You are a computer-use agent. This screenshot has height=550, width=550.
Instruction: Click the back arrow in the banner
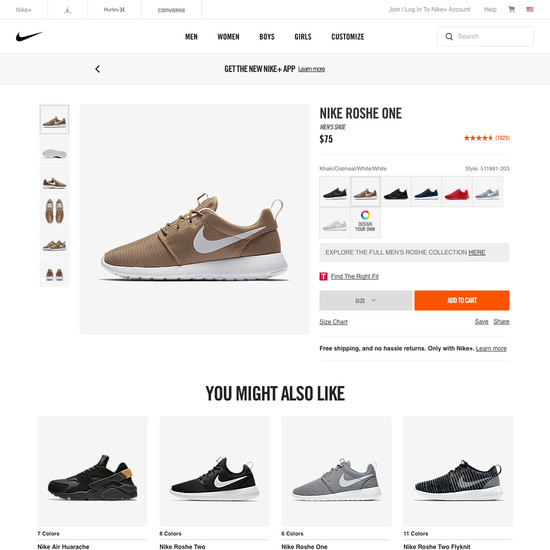[98, 69]
